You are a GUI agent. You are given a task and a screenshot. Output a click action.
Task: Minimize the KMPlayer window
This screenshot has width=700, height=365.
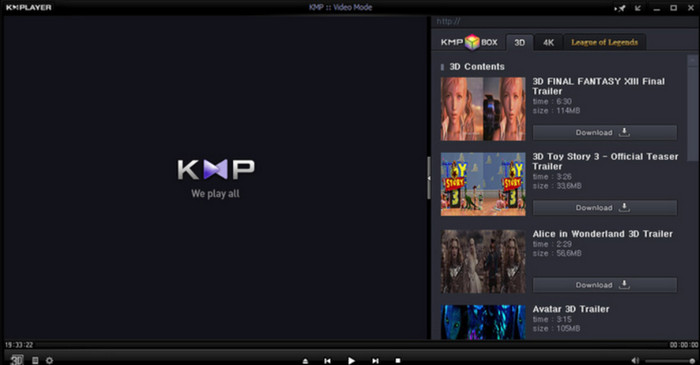[657, 8]
